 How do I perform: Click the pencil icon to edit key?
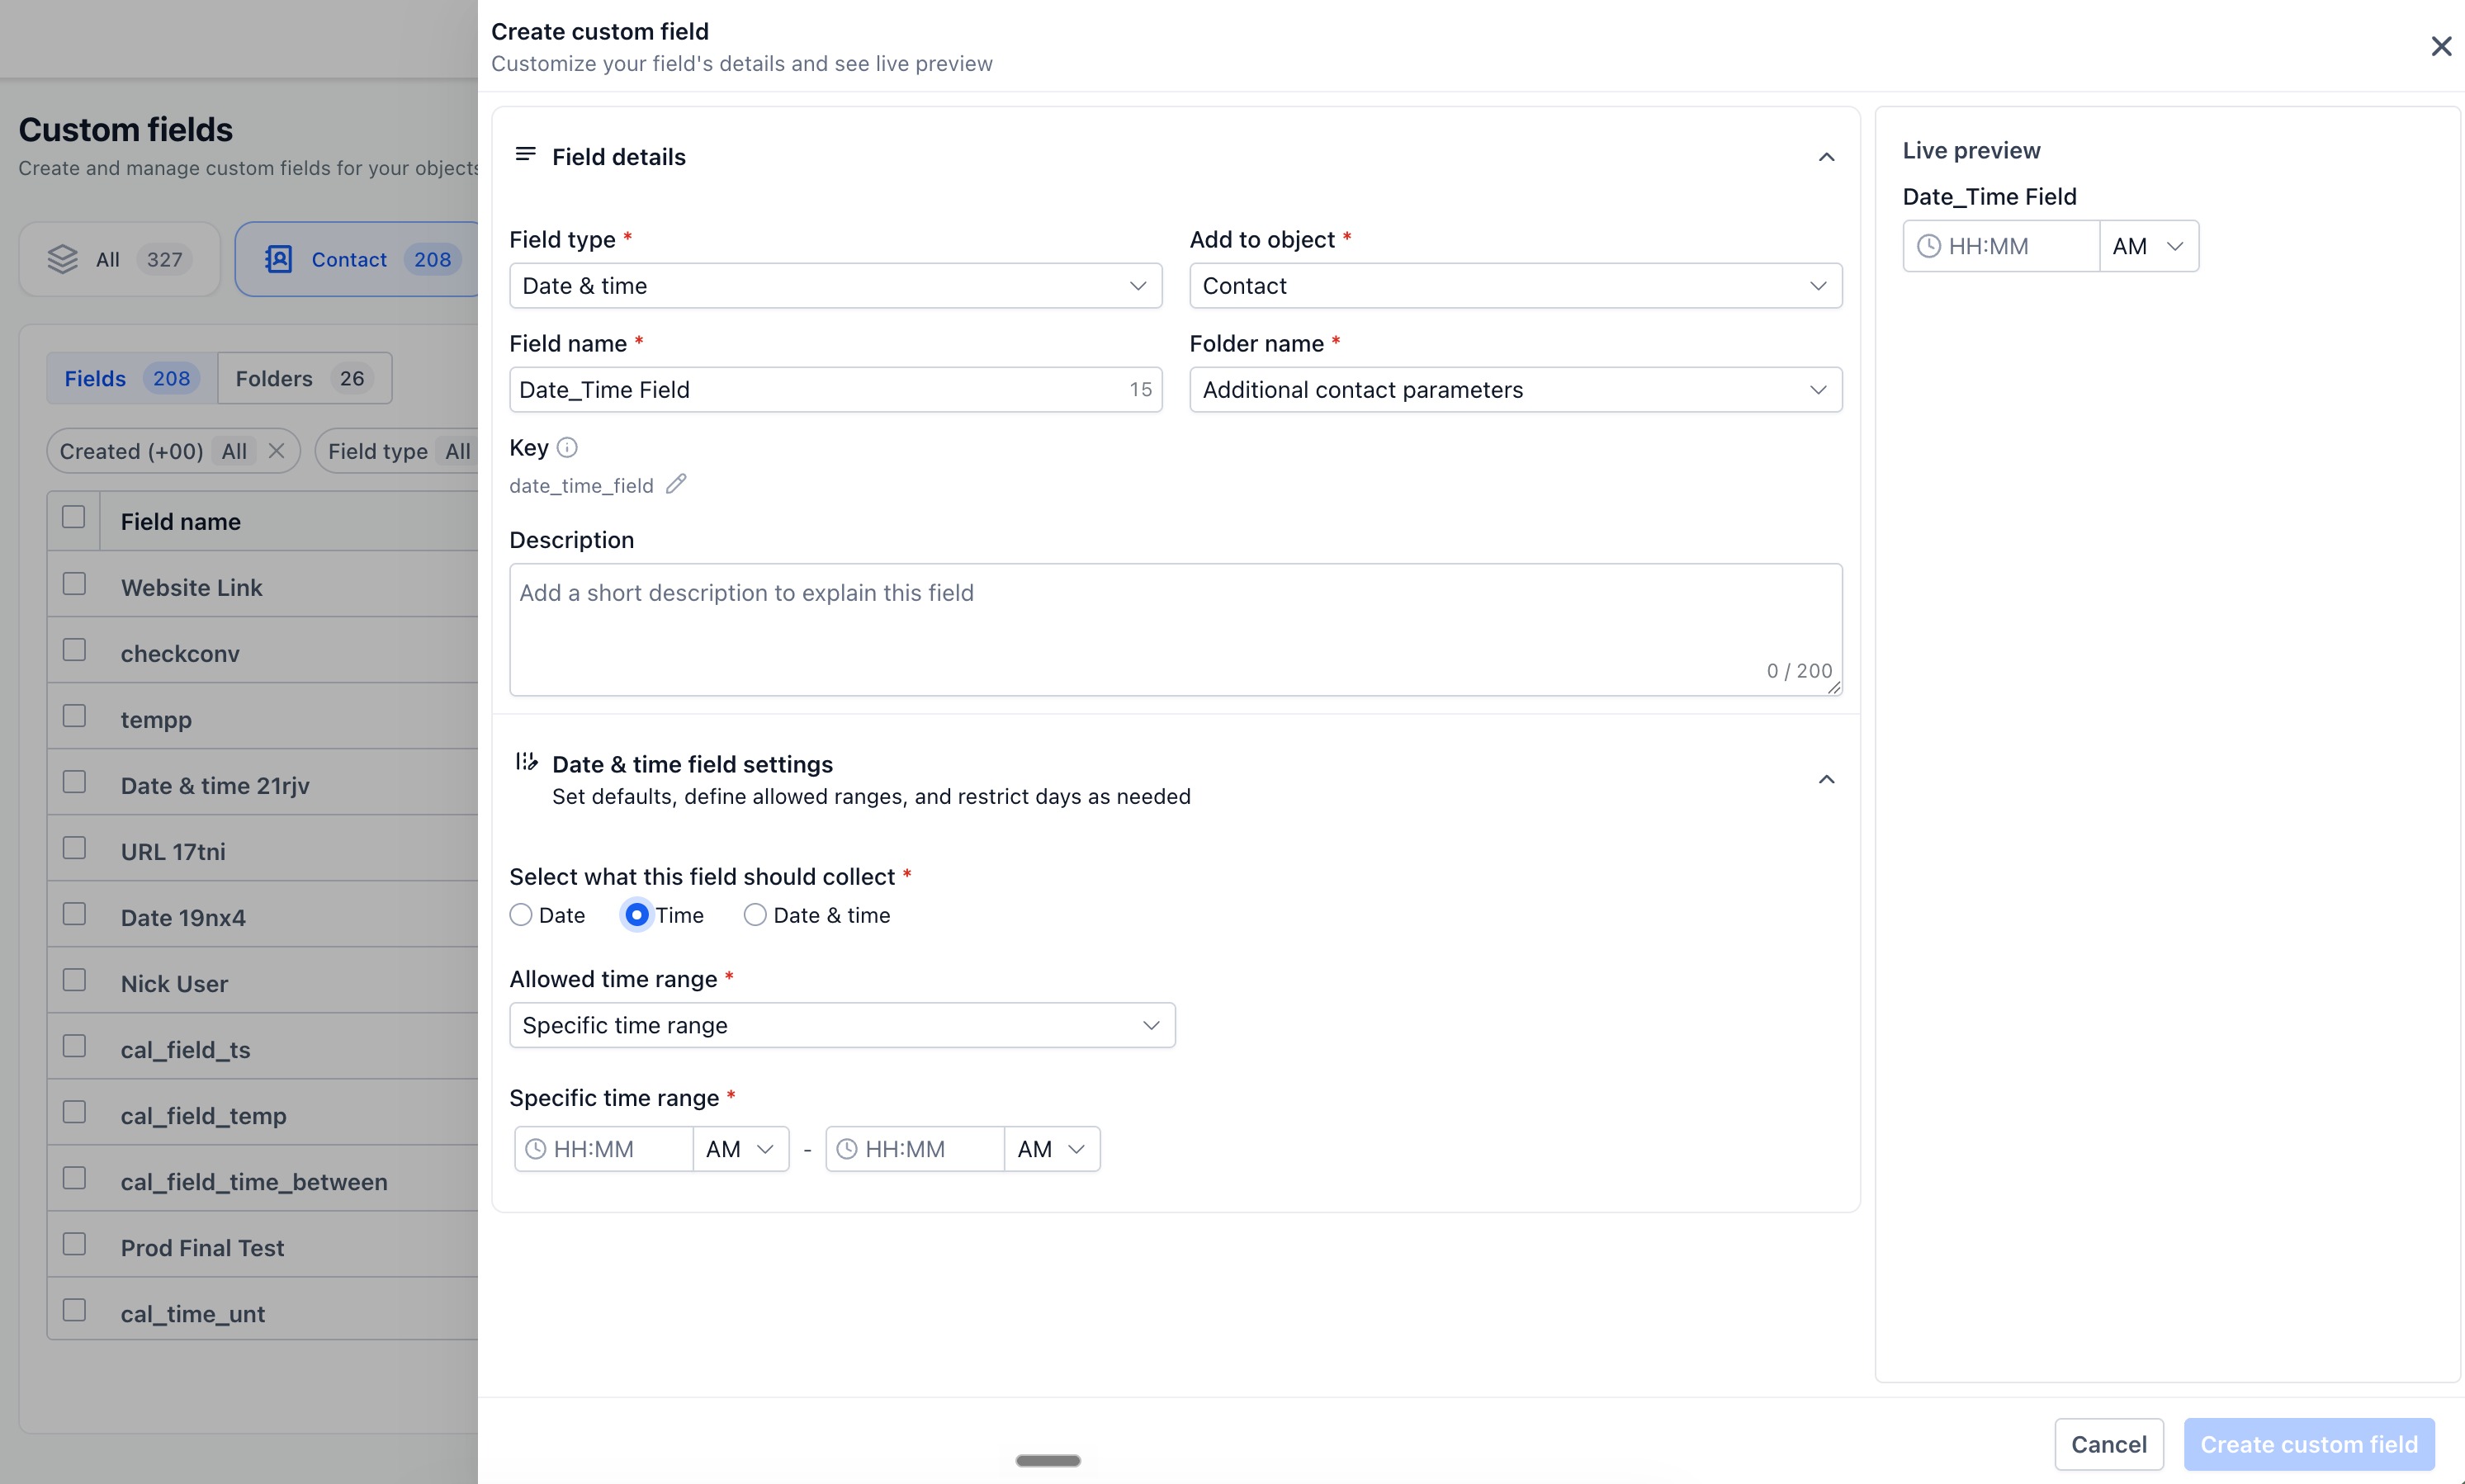click(x=676, y=484)
